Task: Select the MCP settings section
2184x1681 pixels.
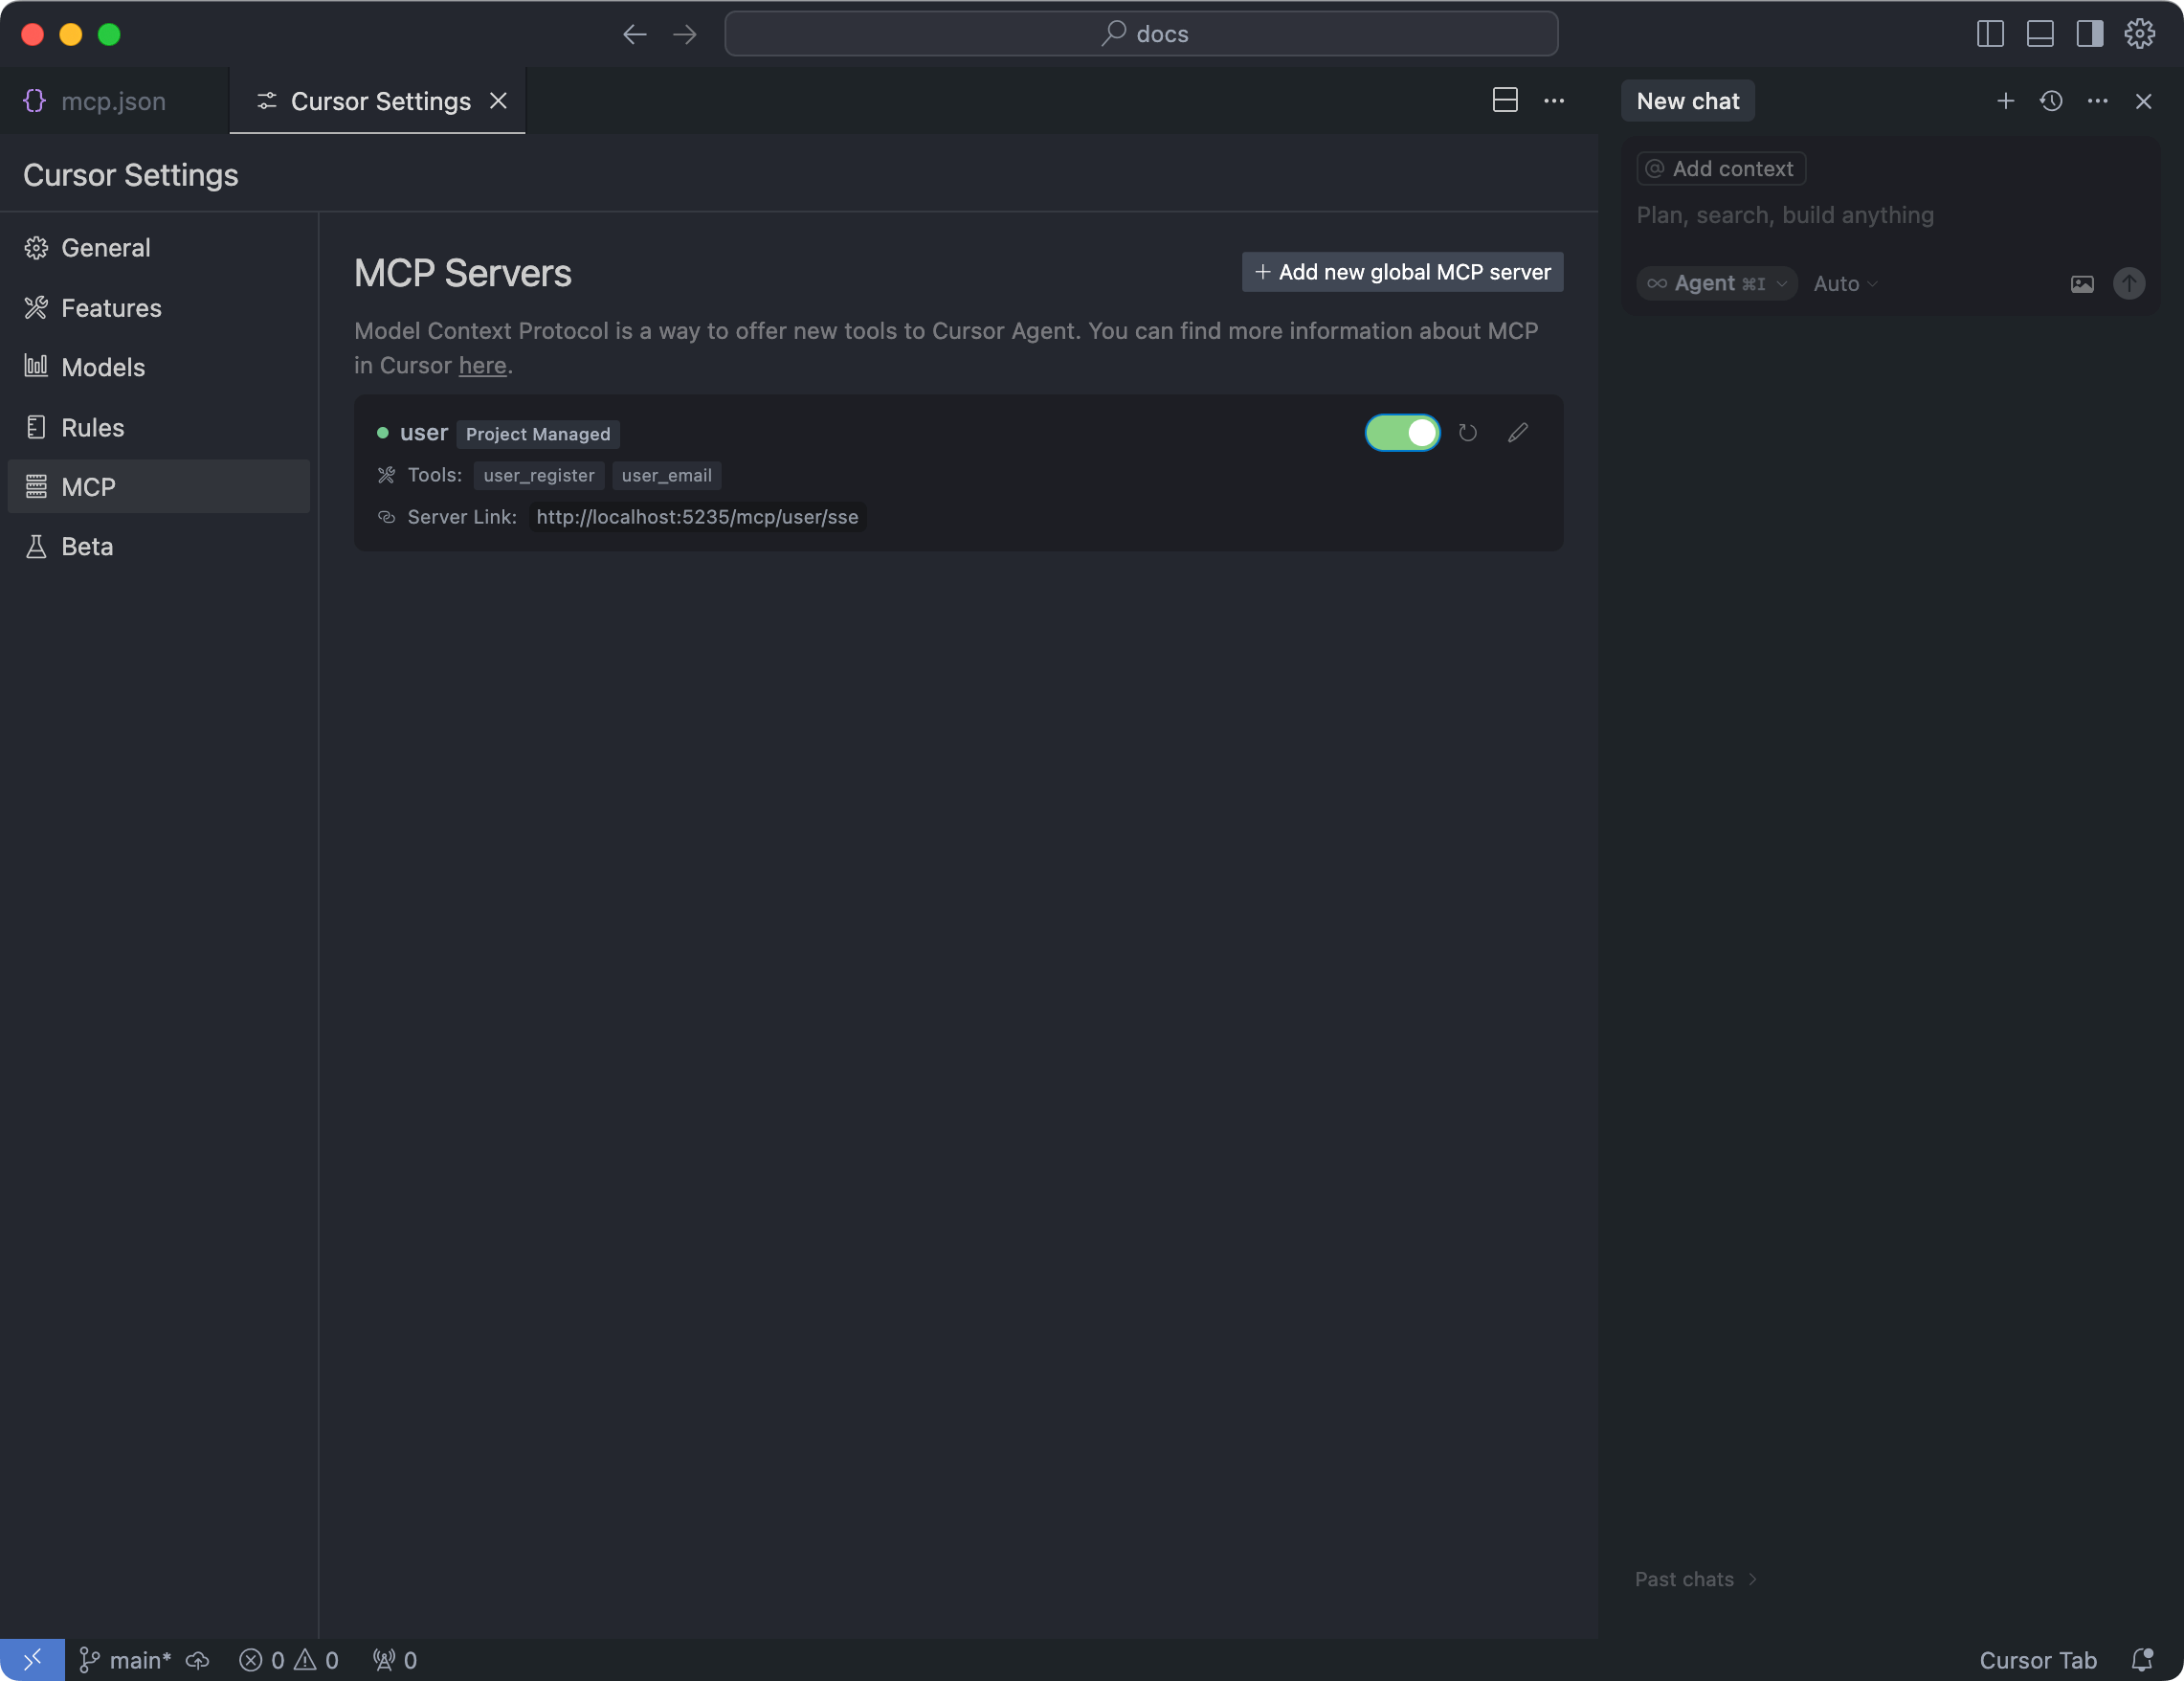Action: click(159, 487)
